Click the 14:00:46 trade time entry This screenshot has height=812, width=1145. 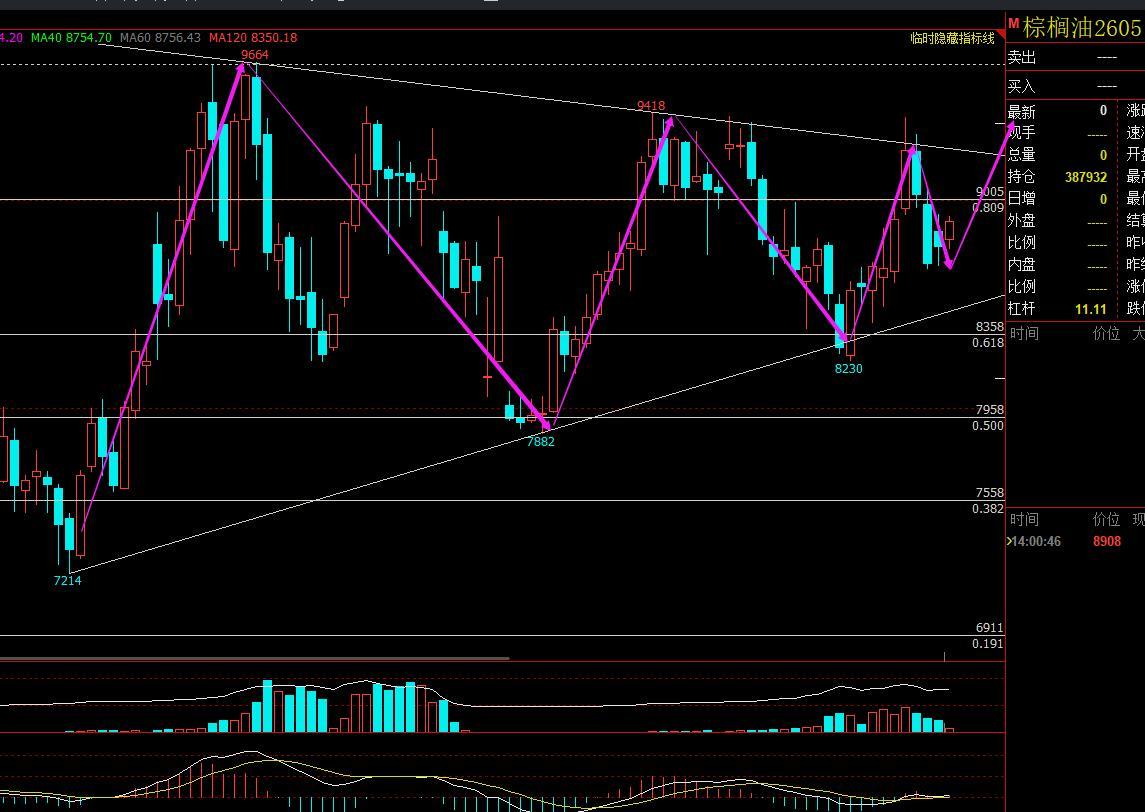[1035, 541]
